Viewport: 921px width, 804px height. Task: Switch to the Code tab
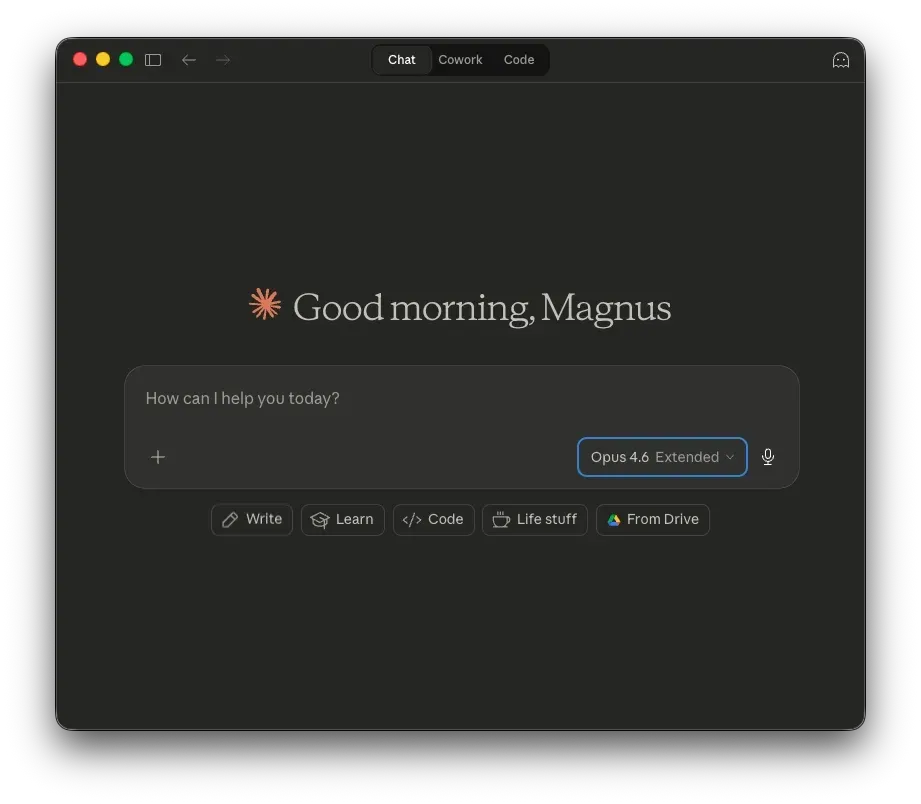[x=519, y=60]
